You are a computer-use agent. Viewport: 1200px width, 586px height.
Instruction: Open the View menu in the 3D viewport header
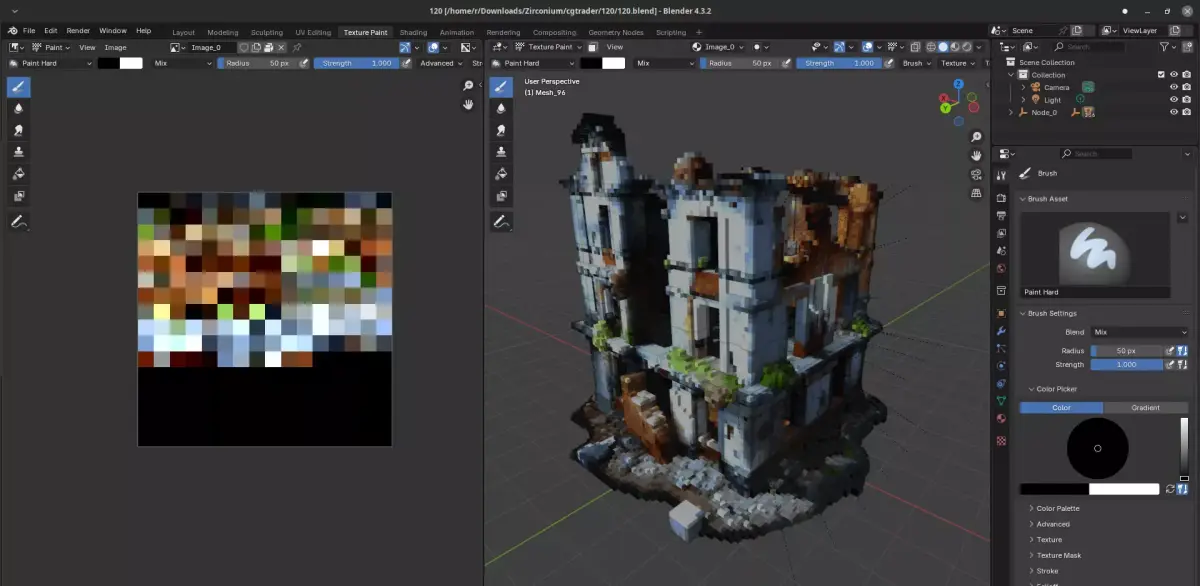[614, 47]
